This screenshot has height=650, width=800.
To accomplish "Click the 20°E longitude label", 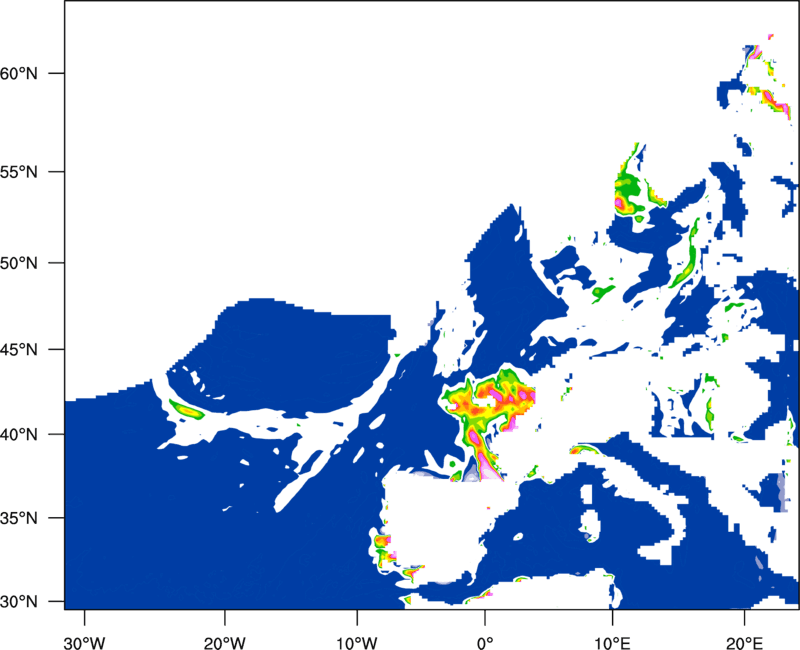I will click(744, 643).
